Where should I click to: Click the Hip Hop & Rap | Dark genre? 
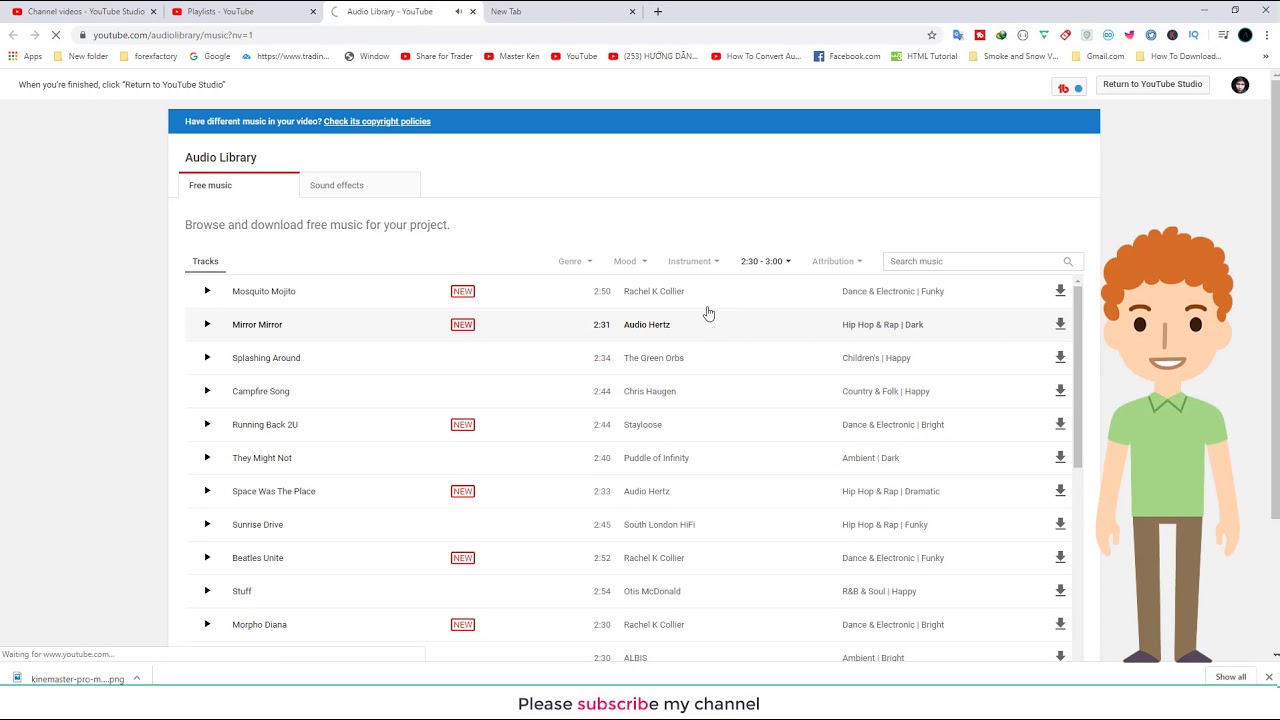coord(883,324)
